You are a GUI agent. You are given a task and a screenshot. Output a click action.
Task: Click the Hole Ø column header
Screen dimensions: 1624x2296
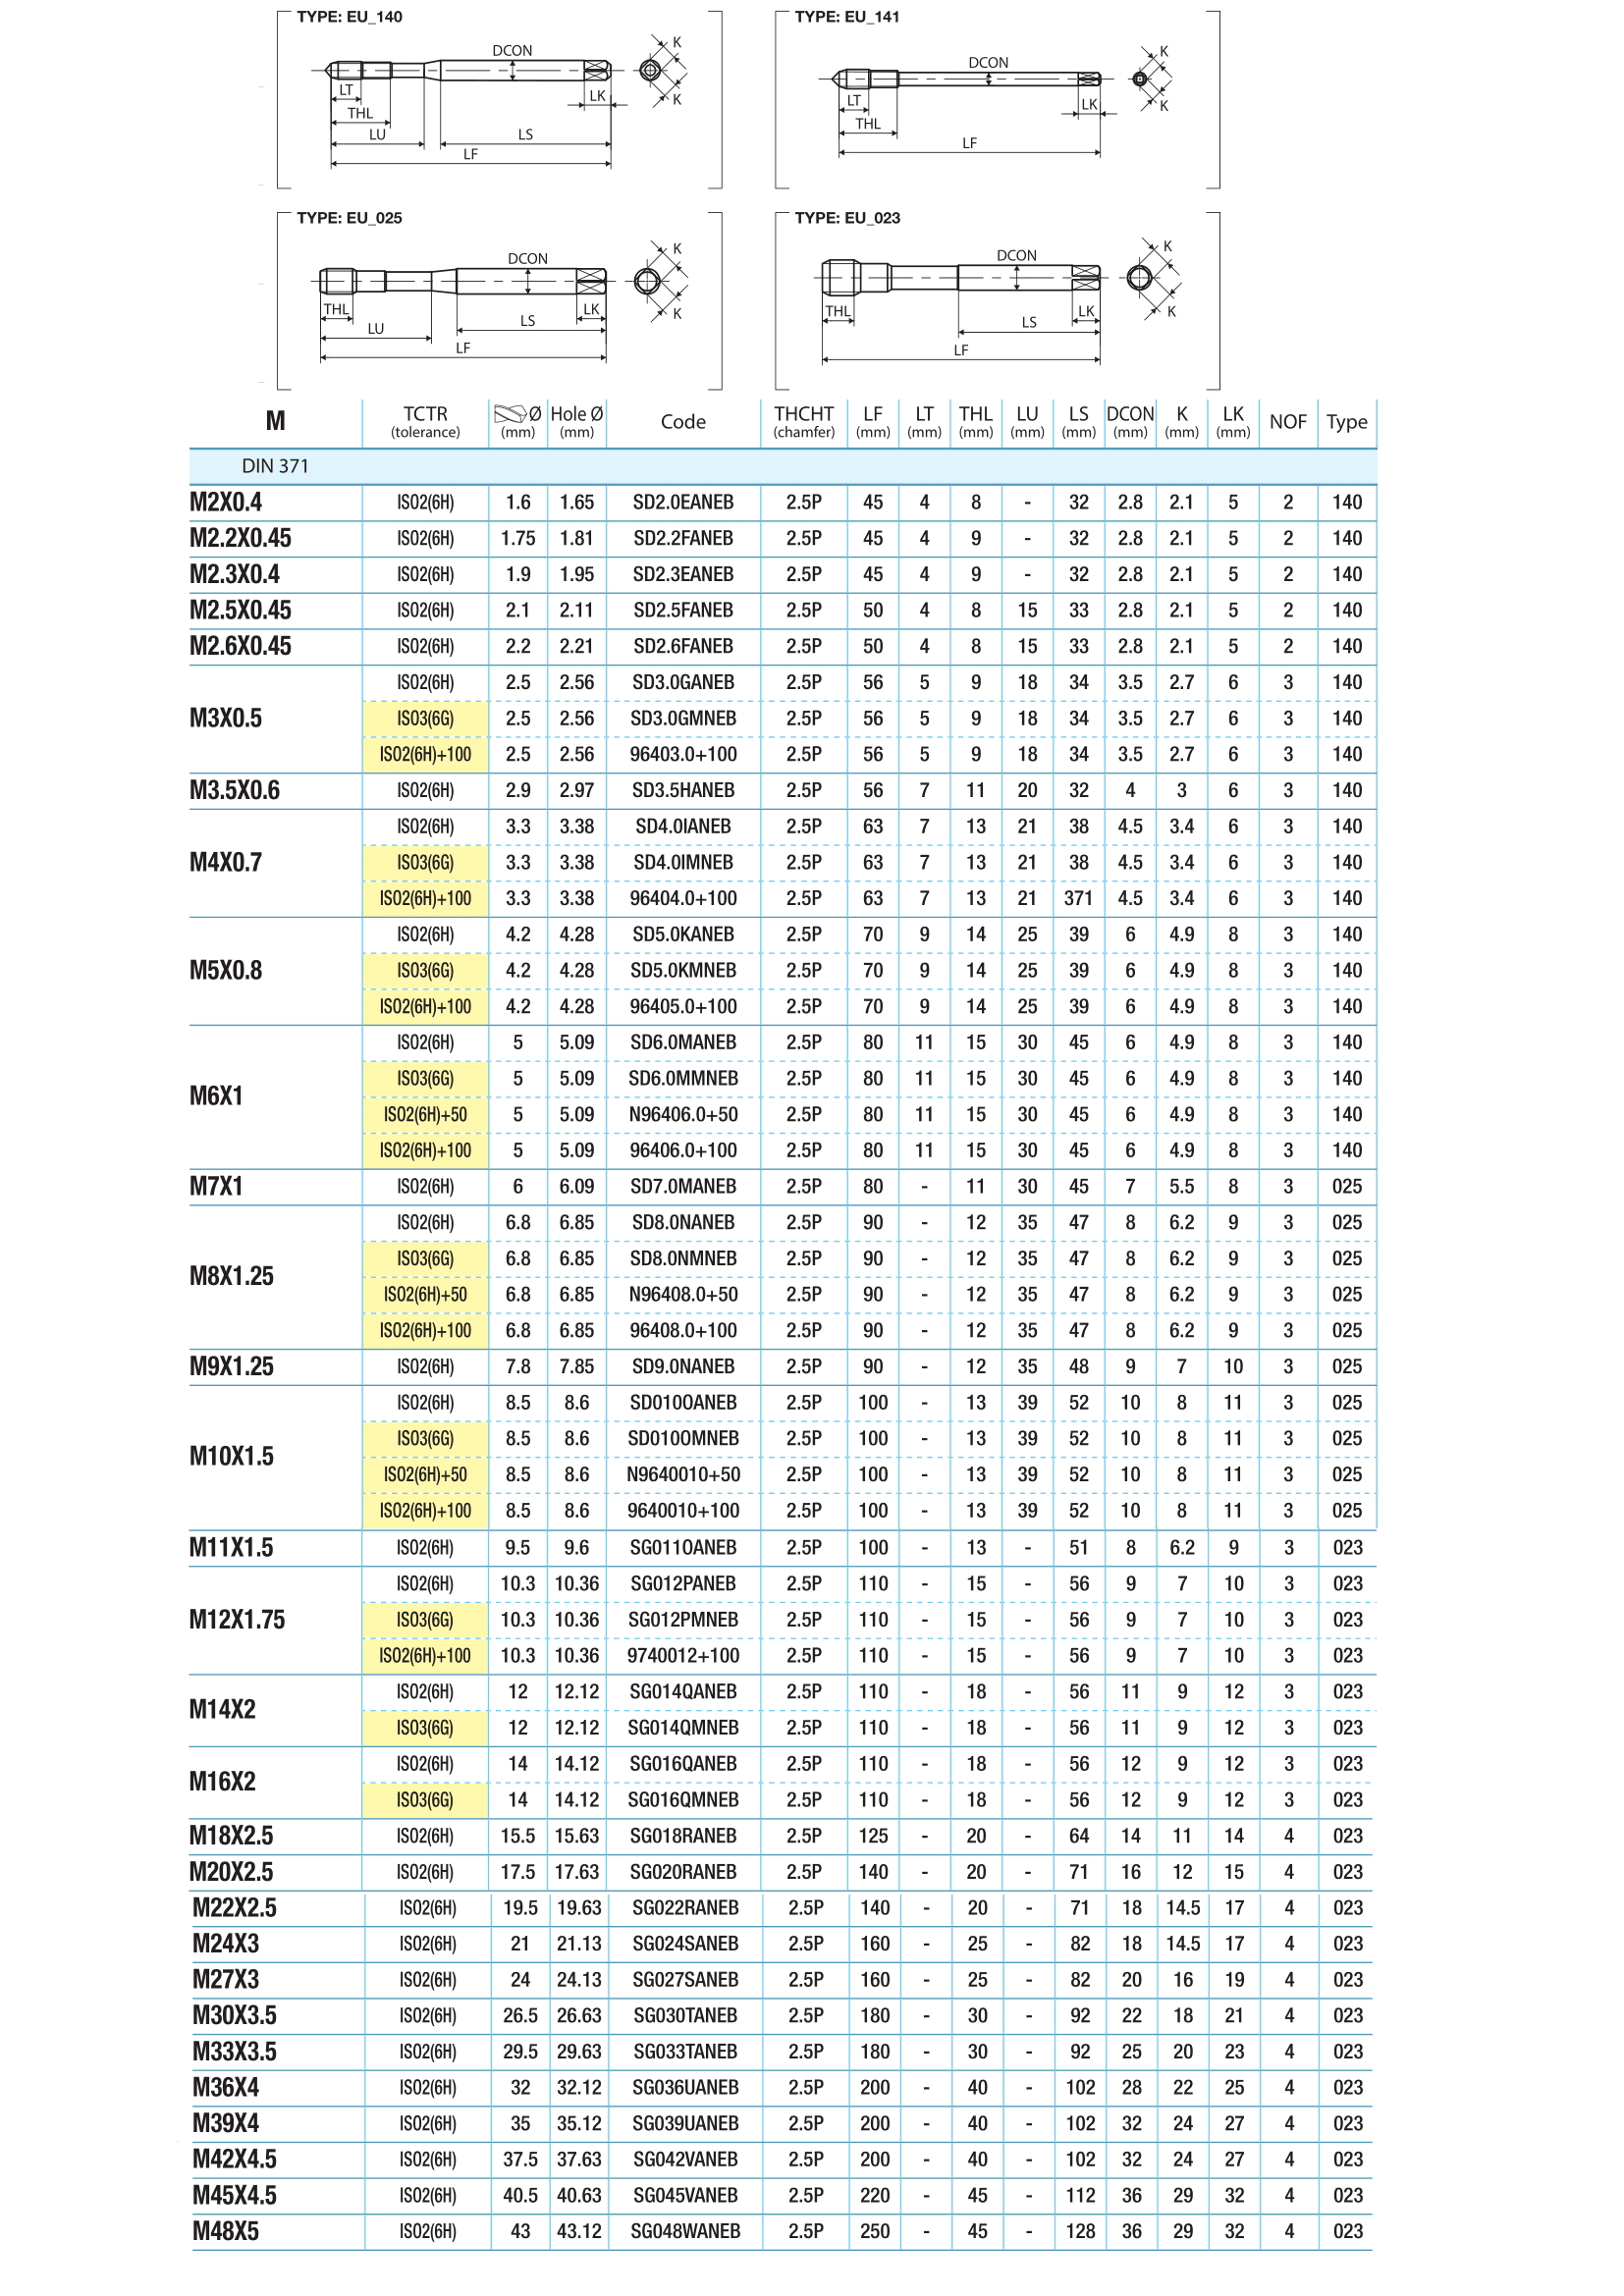click(577, 422)
